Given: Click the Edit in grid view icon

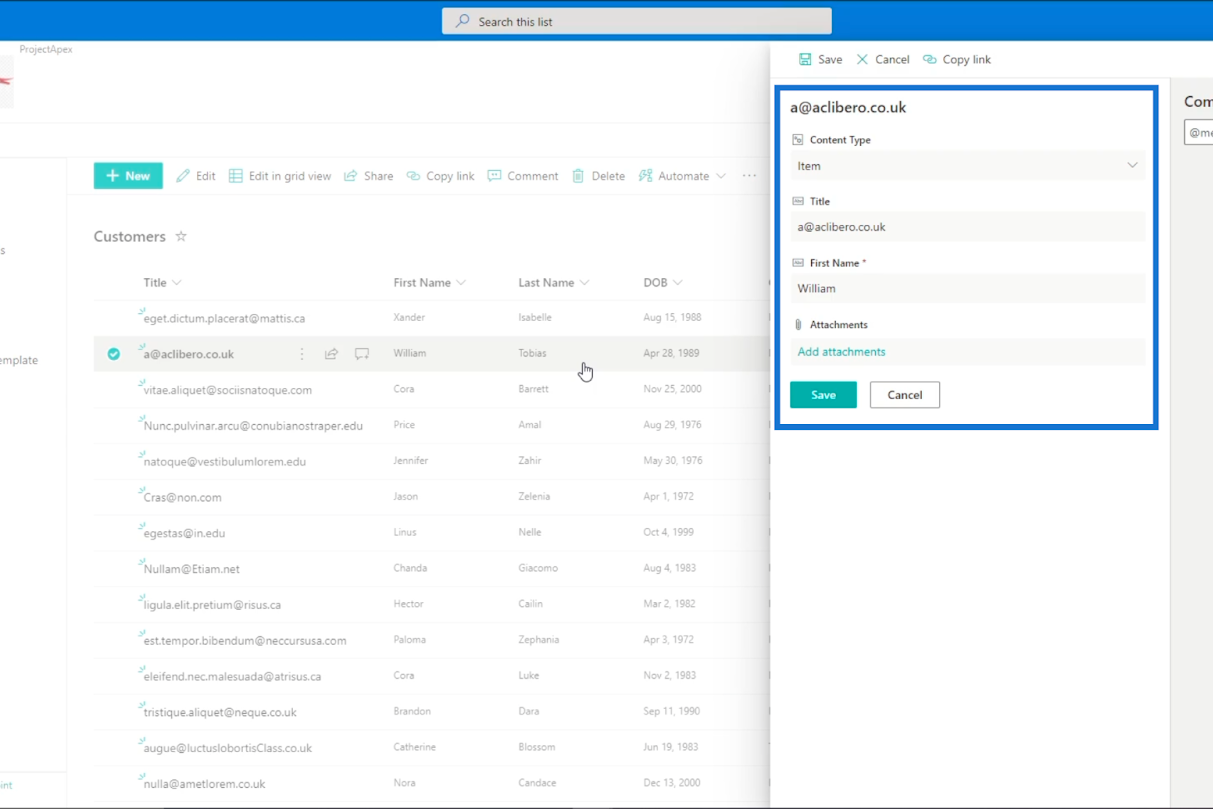Looking at the screenshot, I should point(236,176).
